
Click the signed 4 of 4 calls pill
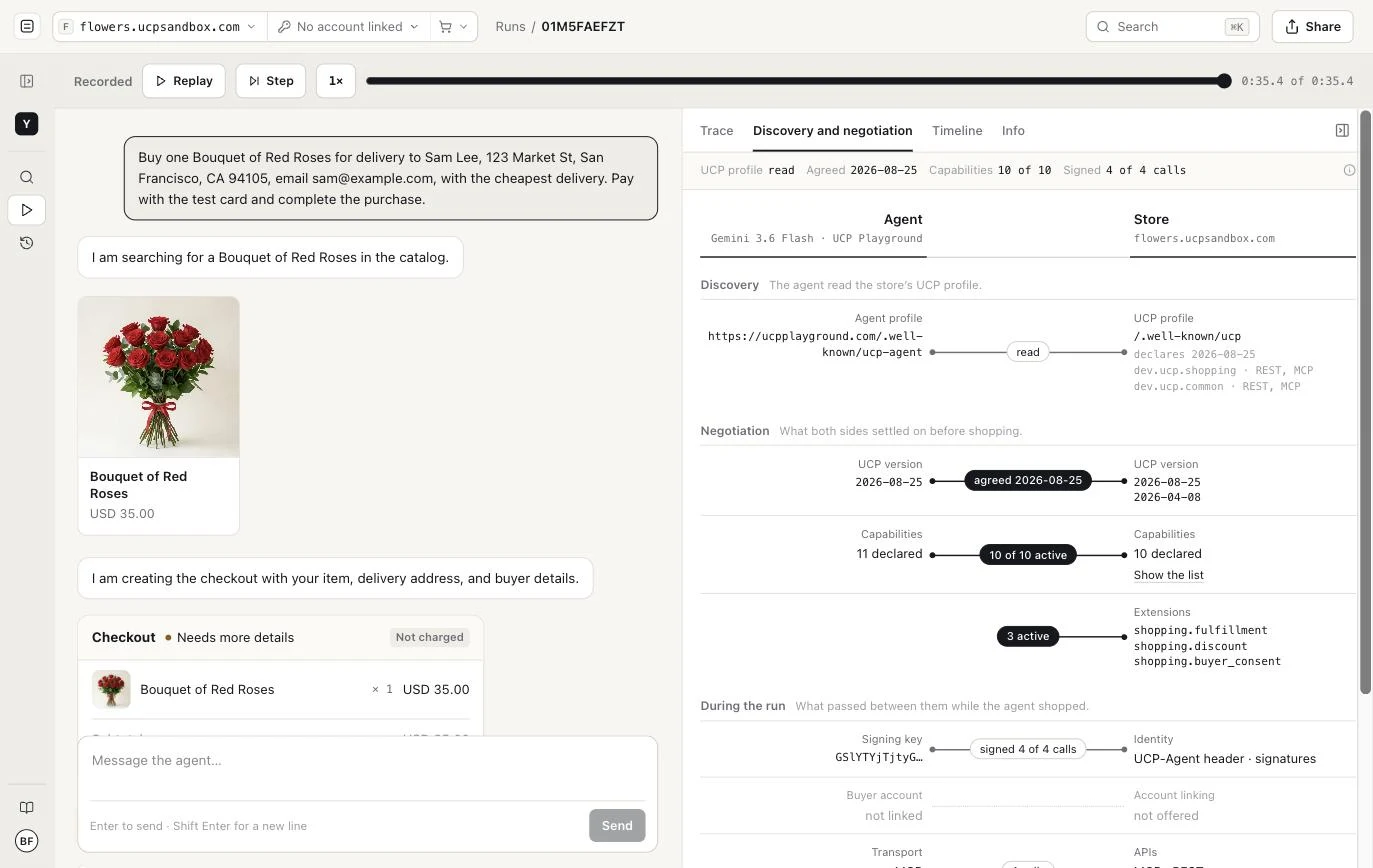[1028, 749]
